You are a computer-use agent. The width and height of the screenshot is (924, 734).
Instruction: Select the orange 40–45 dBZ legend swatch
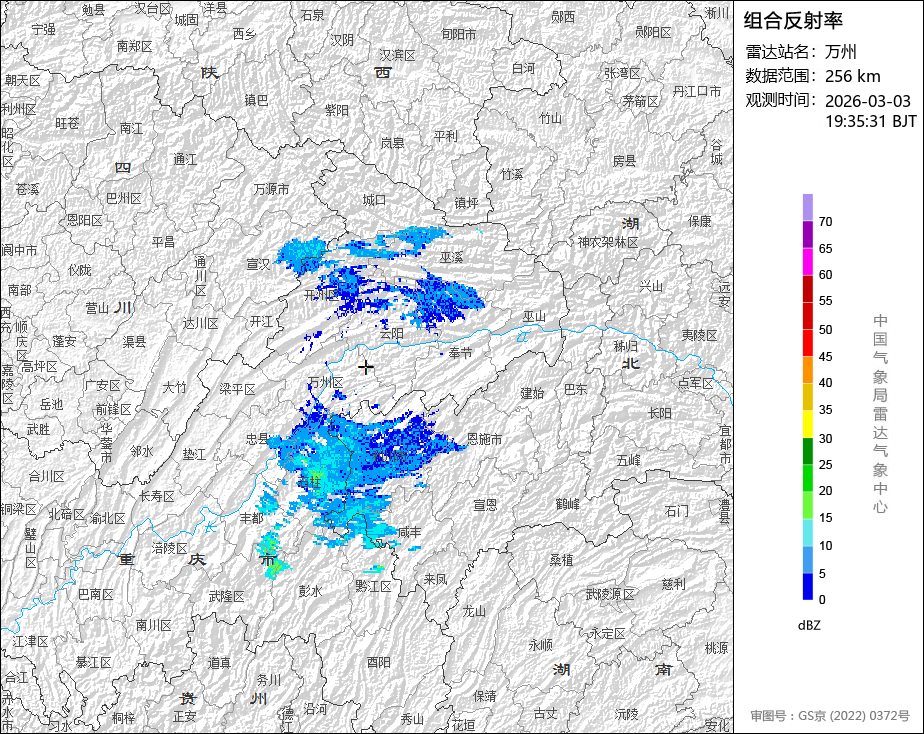click(x=807, y=370)
